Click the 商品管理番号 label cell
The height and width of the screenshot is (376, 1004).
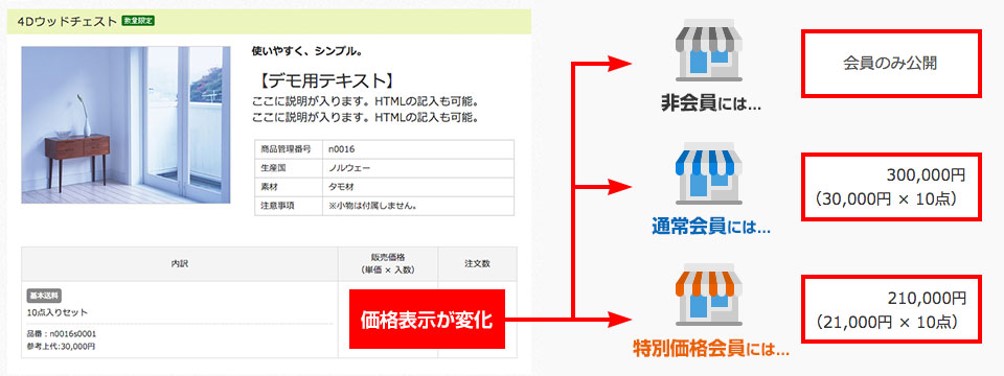click(x=287, y=149)
